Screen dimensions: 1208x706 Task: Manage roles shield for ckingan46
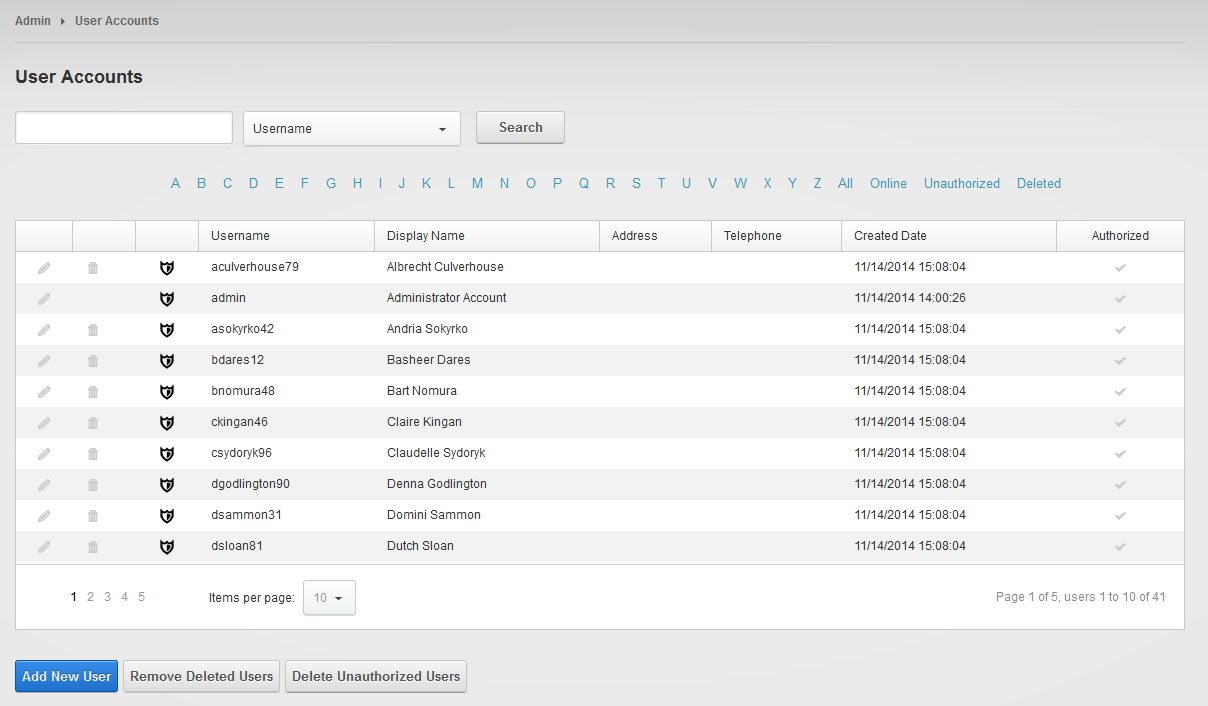pyautogui.click(x=167, y=423)
